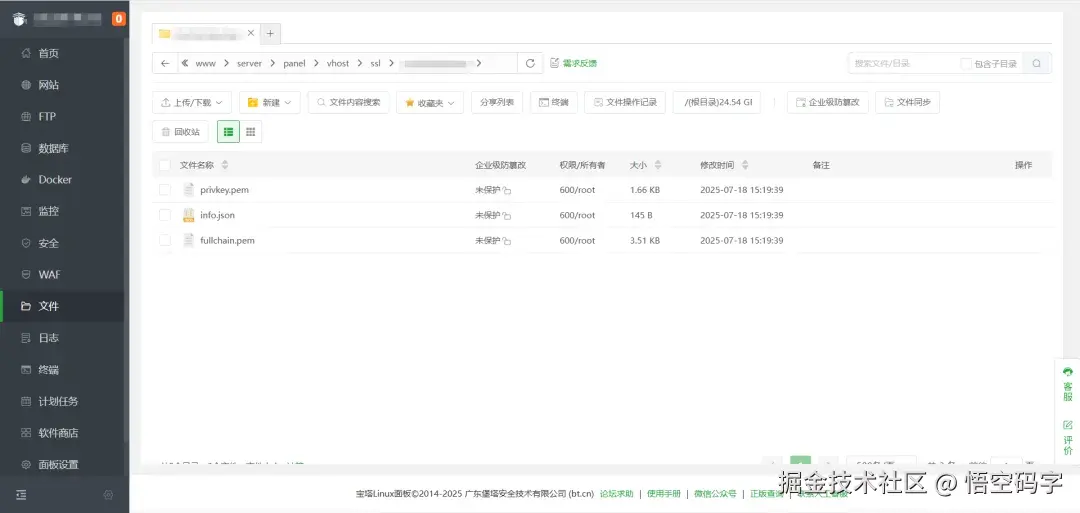The width and height of the screenshot is (1080, 513).
Task: Click the 文件操作记录 button
Action: point(625,103)
